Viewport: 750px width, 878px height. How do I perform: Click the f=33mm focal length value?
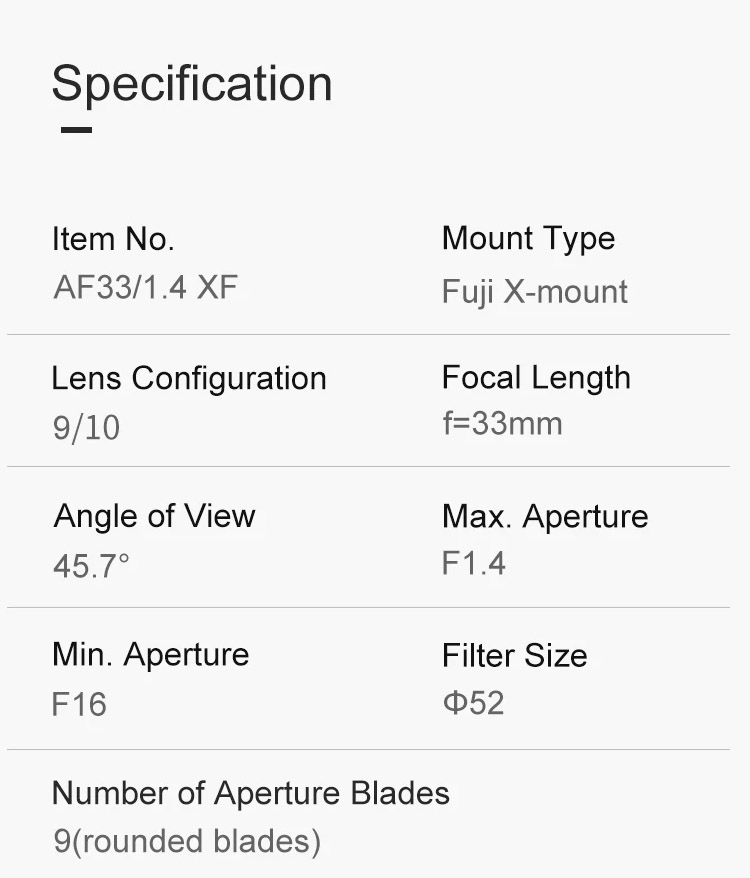coord(502,423)
